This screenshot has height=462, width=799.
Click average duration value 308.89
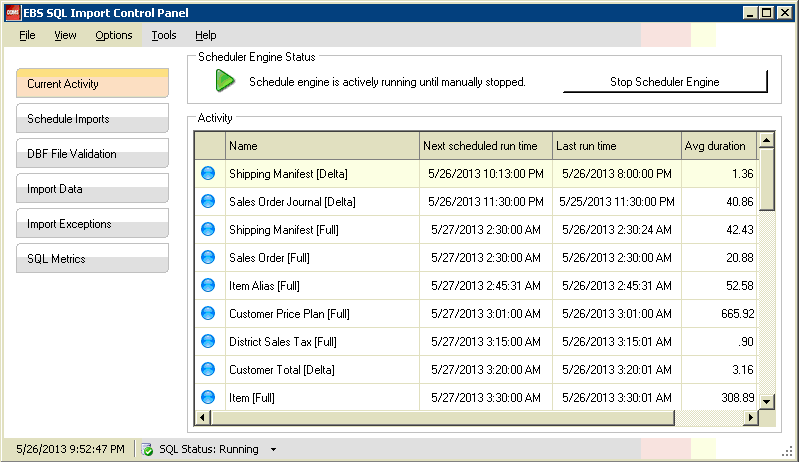[x=737, y=398]
